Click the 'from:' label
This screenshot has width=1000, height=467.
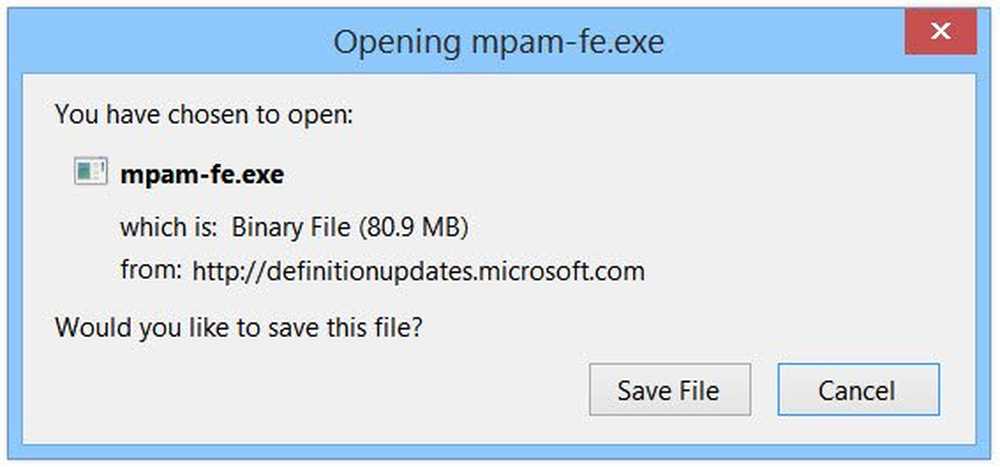151,269
